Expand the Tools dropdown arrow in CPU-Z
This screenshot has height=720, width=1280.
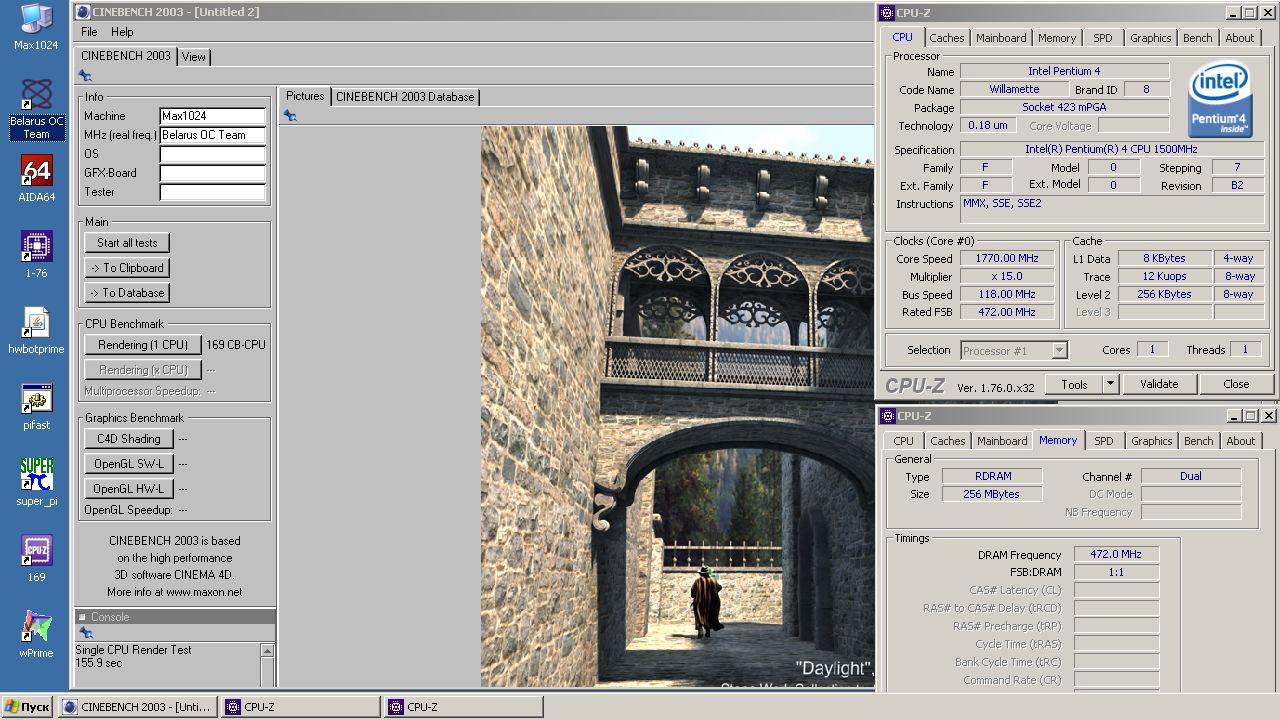[1110, 384]
